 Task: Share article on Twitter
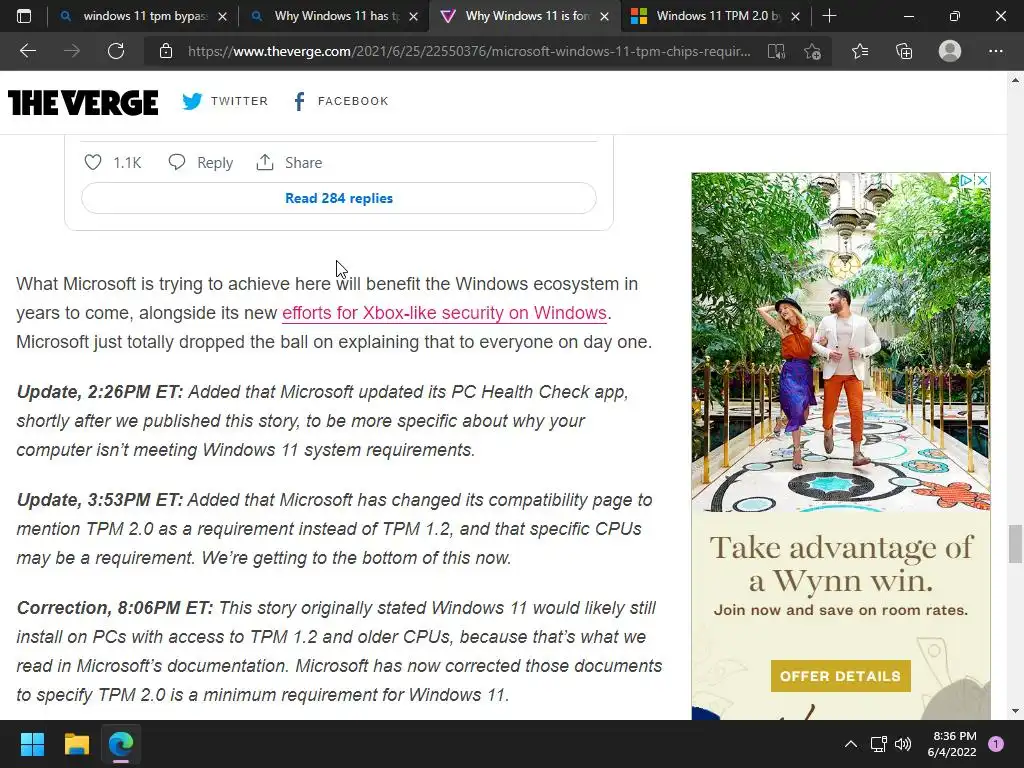[225, 101]
